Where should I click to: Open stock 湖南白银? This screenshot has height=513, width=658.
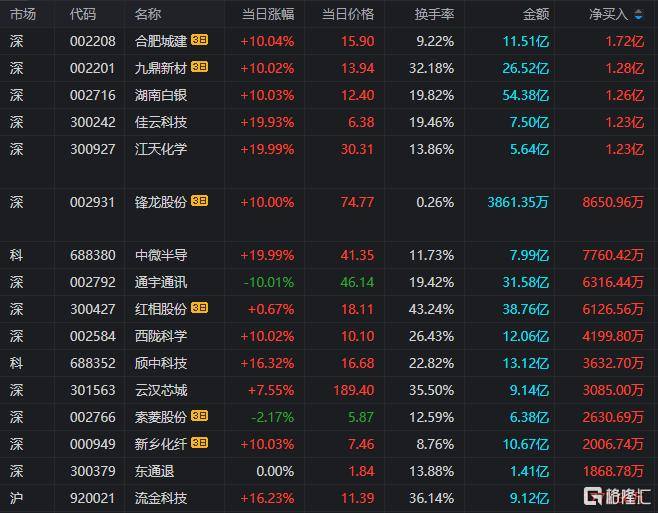tap(160, 94)
